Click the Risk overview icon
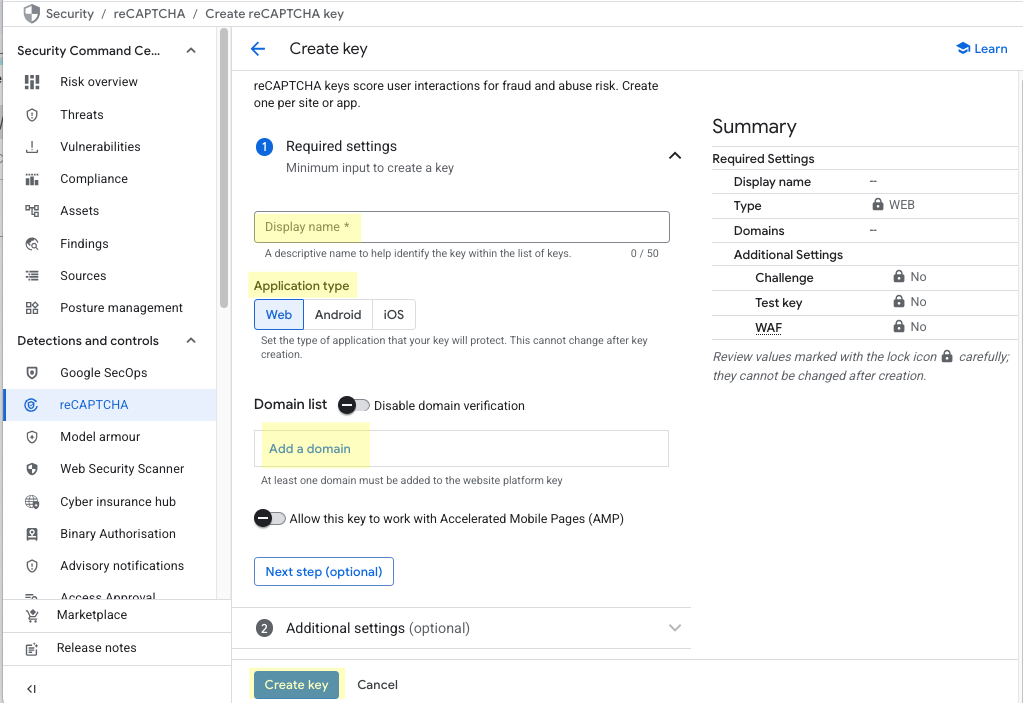The height and width of the screenshot is (703, 1023). (32, 82)
